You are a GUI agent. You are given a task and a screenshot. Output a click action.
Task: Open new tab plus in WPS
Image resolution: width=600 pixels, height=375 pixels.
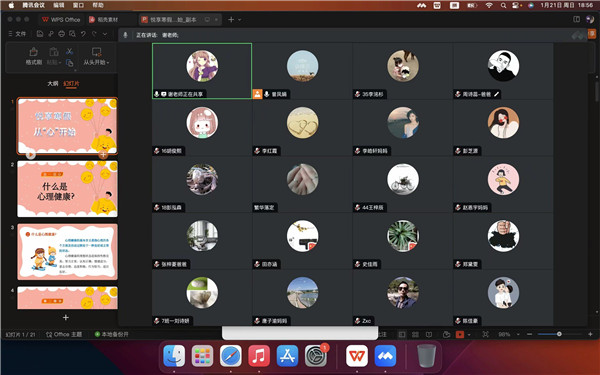pos(231,20)
